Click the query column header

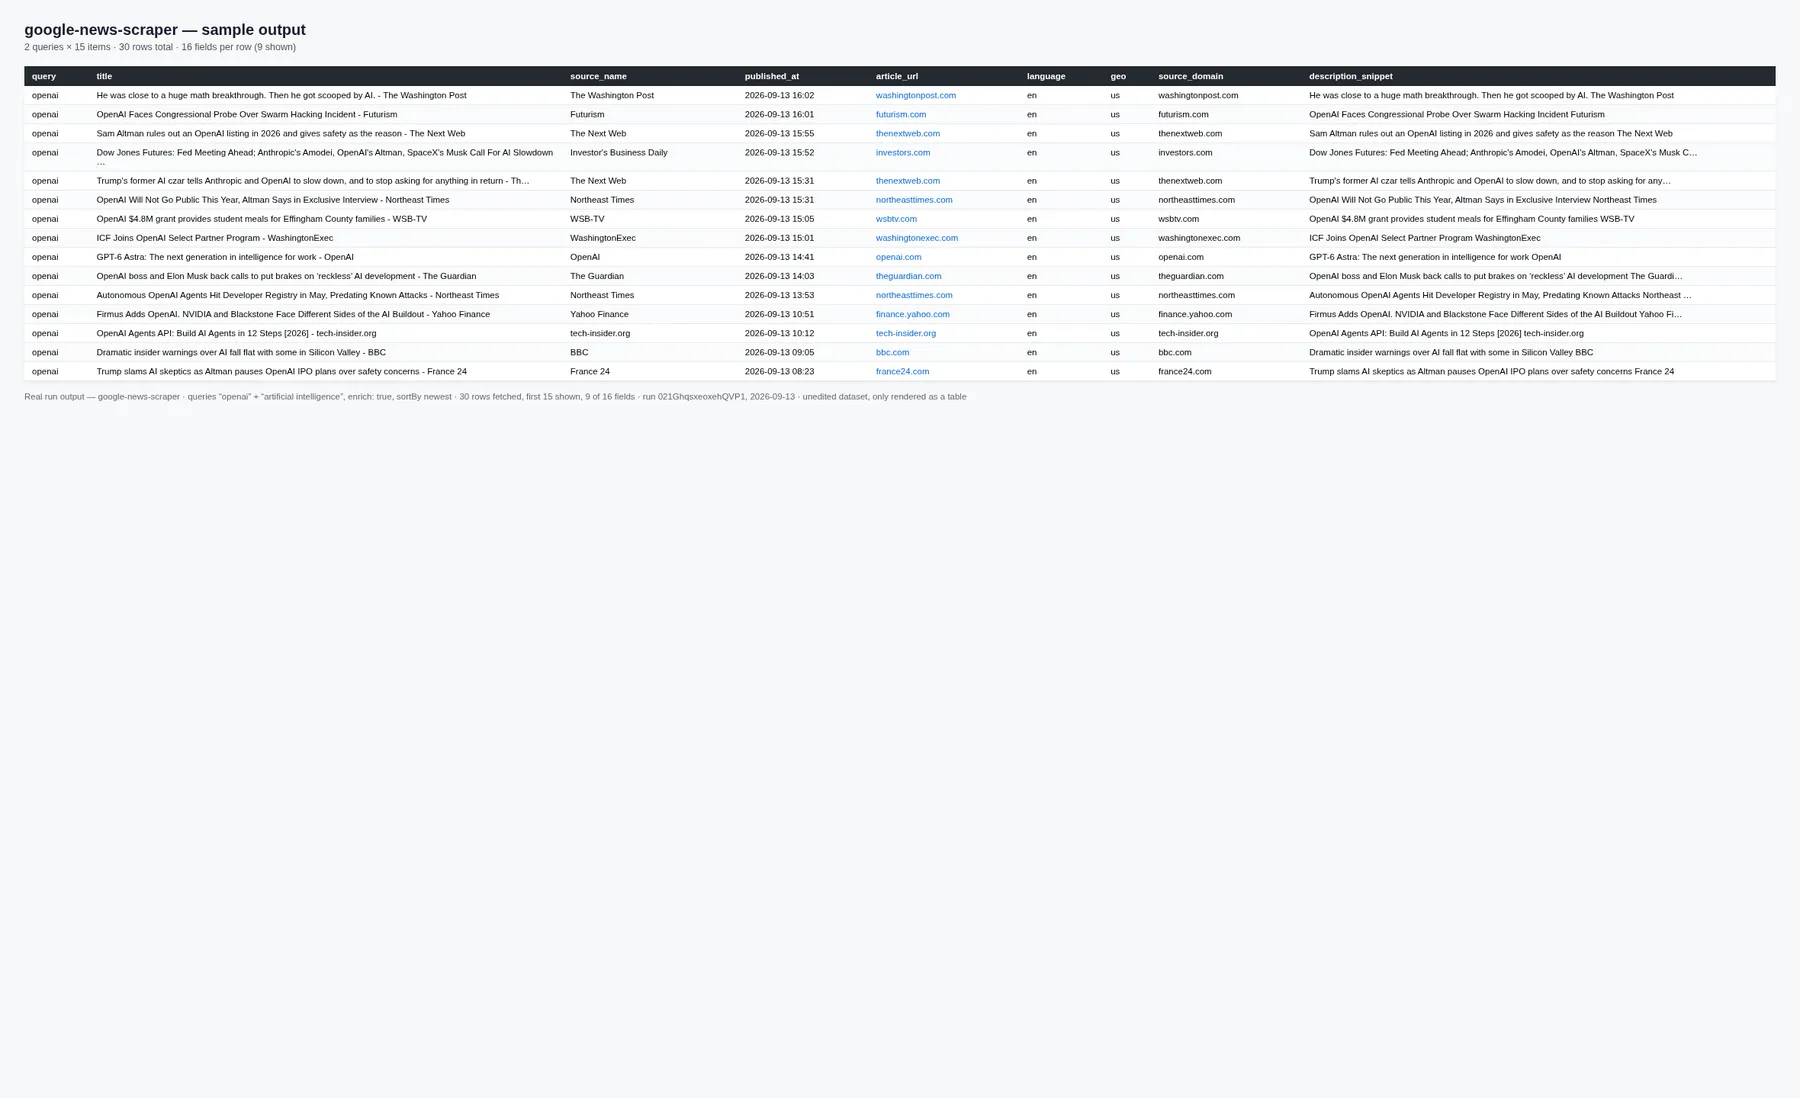44,76
